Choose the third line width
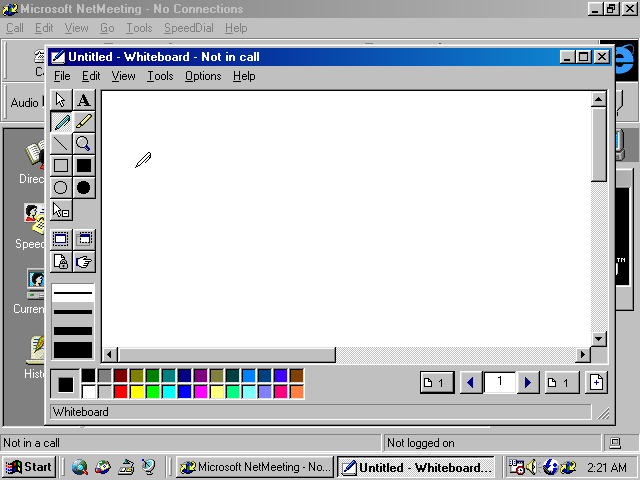Screen dimensions: 640x480 tap(73, 331)
